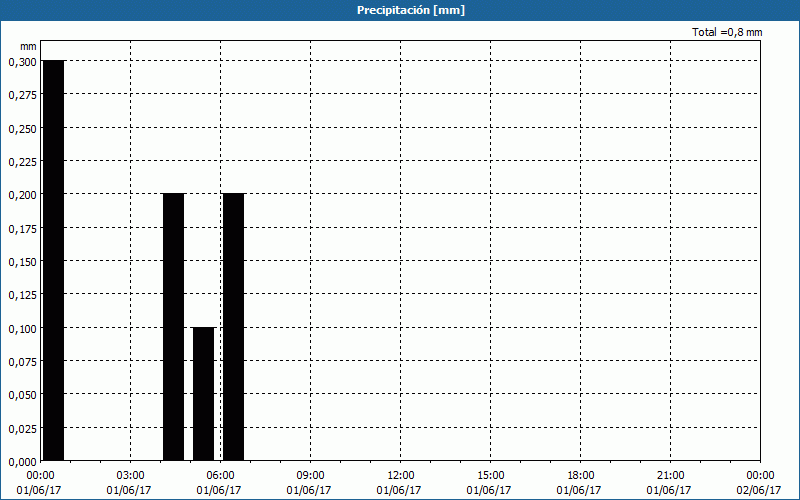Image resolution: width=800 pixels, height=500 pixels.
Task: Click the 0,000 y-axis label
Action: [x=22, y=462]
